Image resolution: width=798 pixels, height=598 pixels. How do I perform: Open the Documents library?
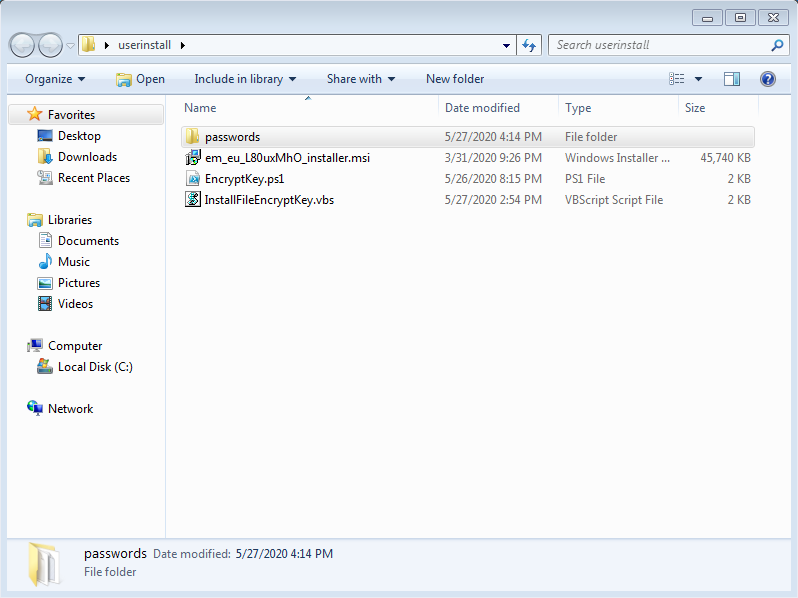pos(89,241)
